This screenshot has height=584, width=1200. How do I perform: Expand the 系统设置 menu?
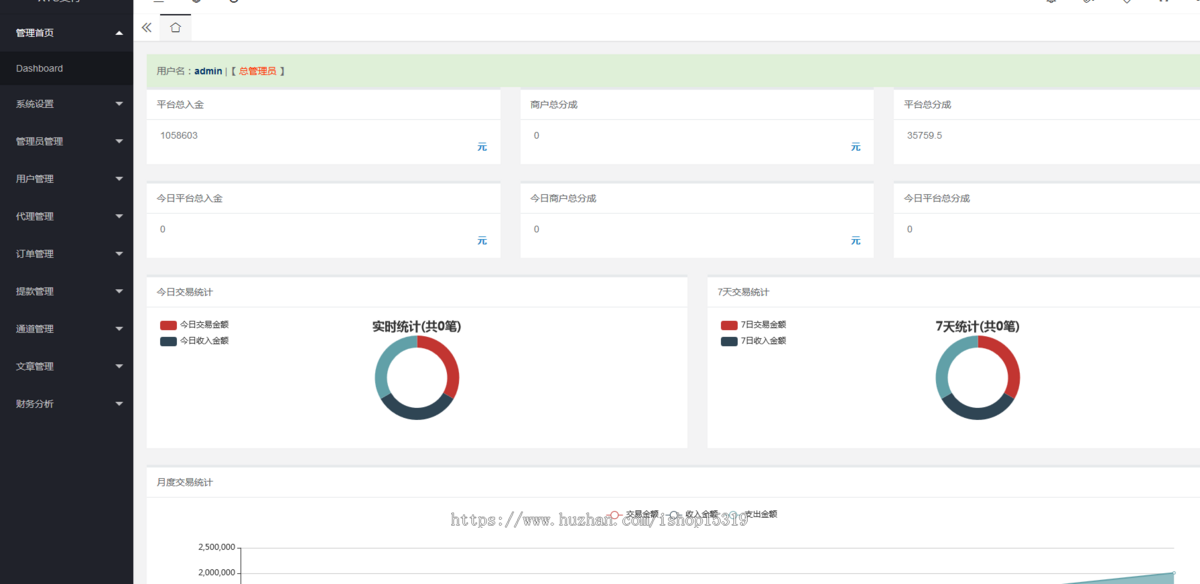(x=66, y=104)
